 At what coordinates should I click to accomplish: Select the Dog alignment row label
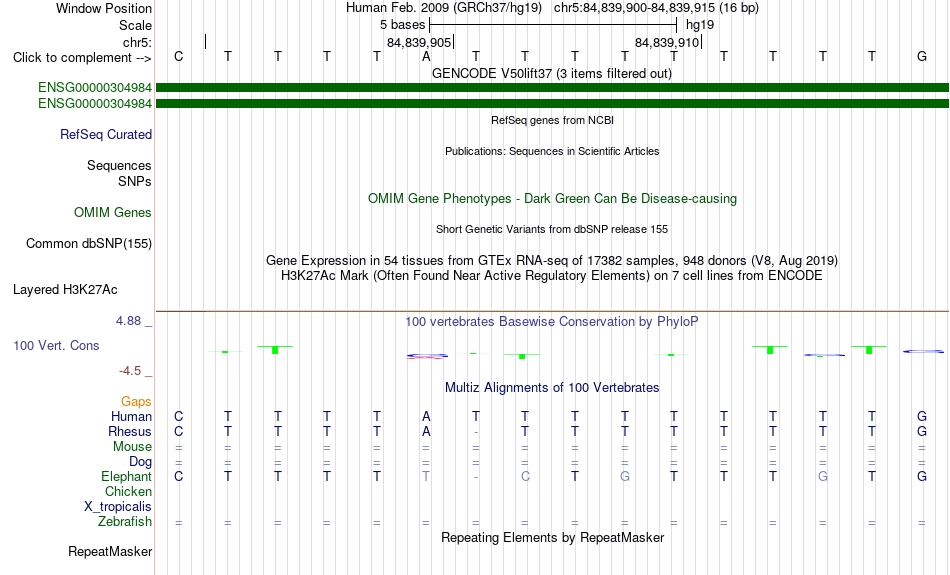tap(141, 462)
